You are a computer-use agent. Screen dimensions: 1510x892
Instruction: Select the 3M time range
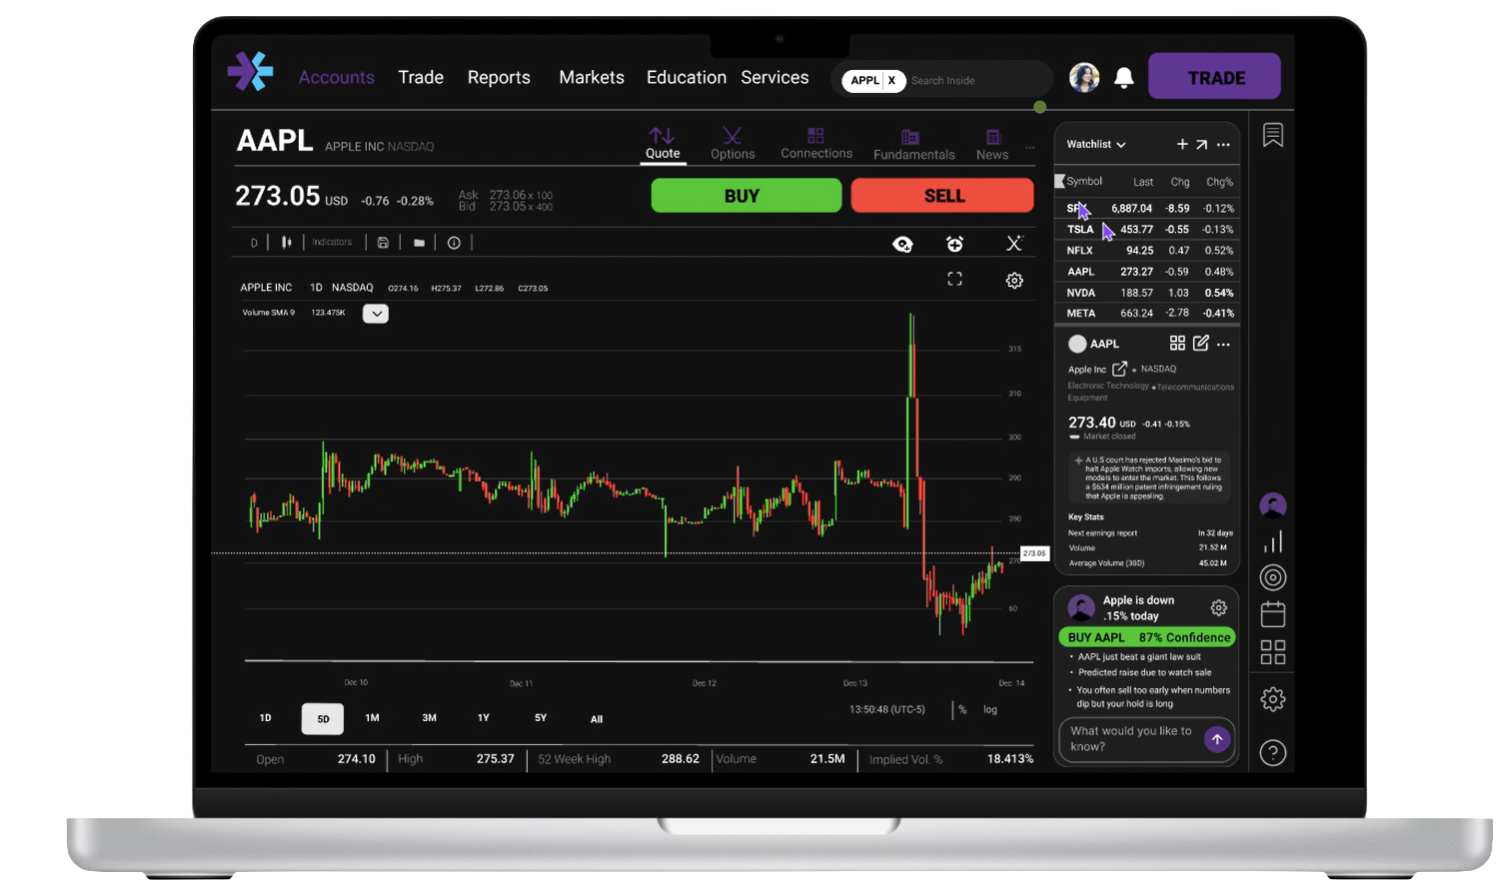(429, 718)
